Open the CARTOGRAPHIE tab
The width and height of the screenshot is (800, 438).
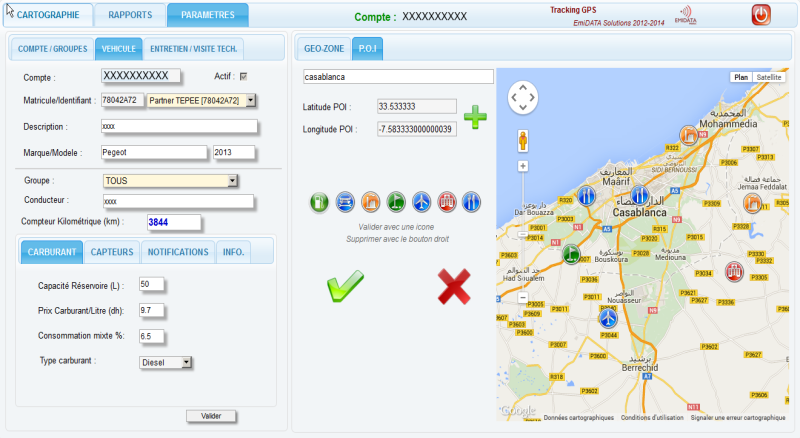click(x=48, y=15)
